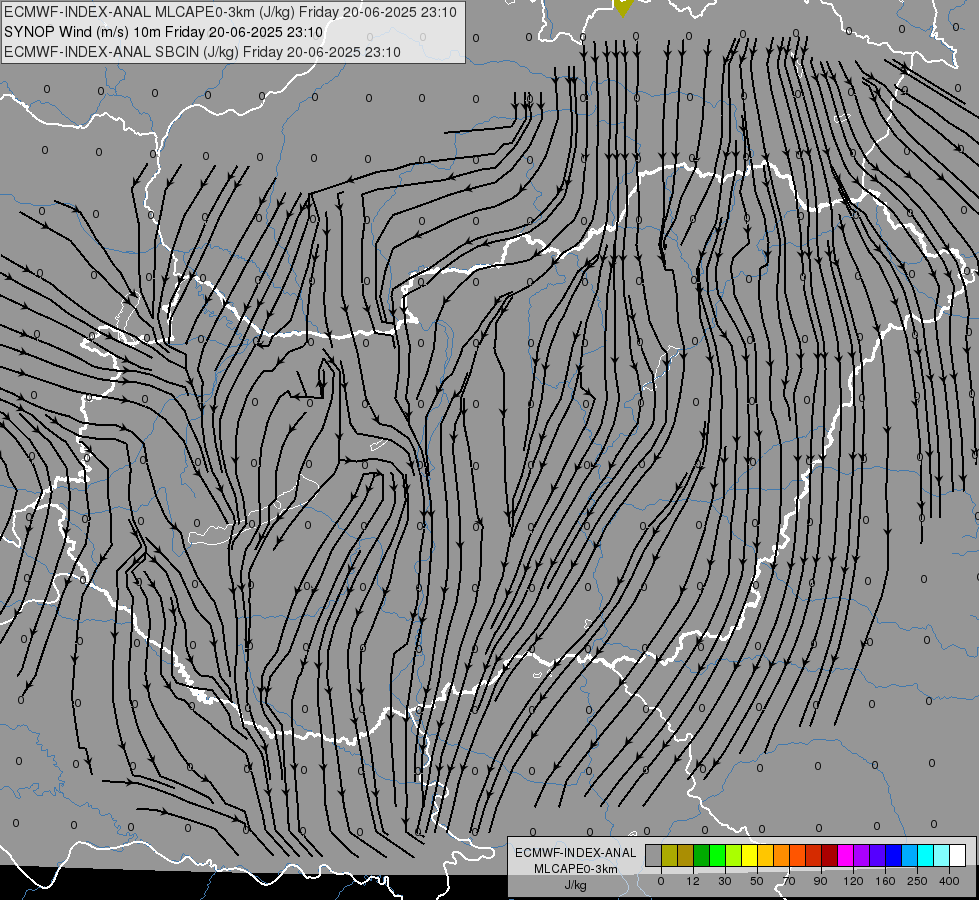Screen dimensions: 979x900
Task: Click the orange-red legend swatch
Action: pos(798,855)
